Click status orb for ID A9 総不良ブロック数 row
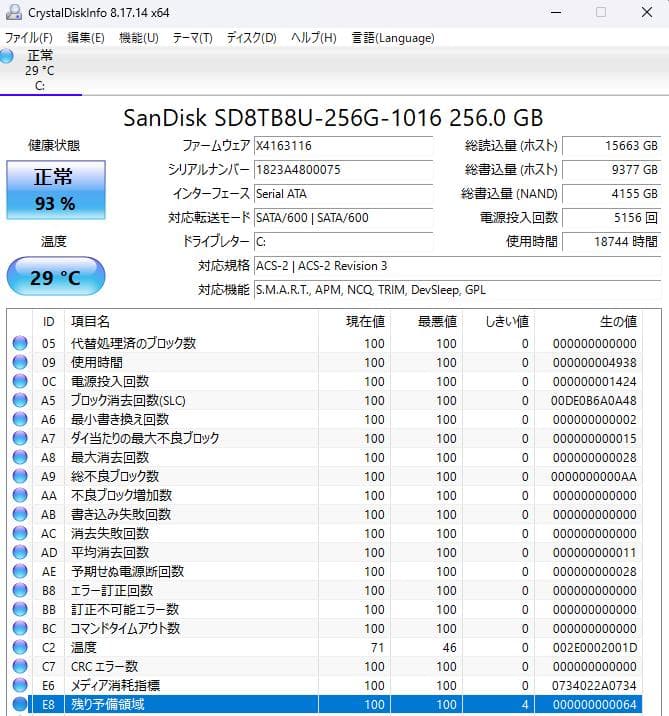Image resolution: width=669 pixels, height=716 pixels. [x=20, y=476]
